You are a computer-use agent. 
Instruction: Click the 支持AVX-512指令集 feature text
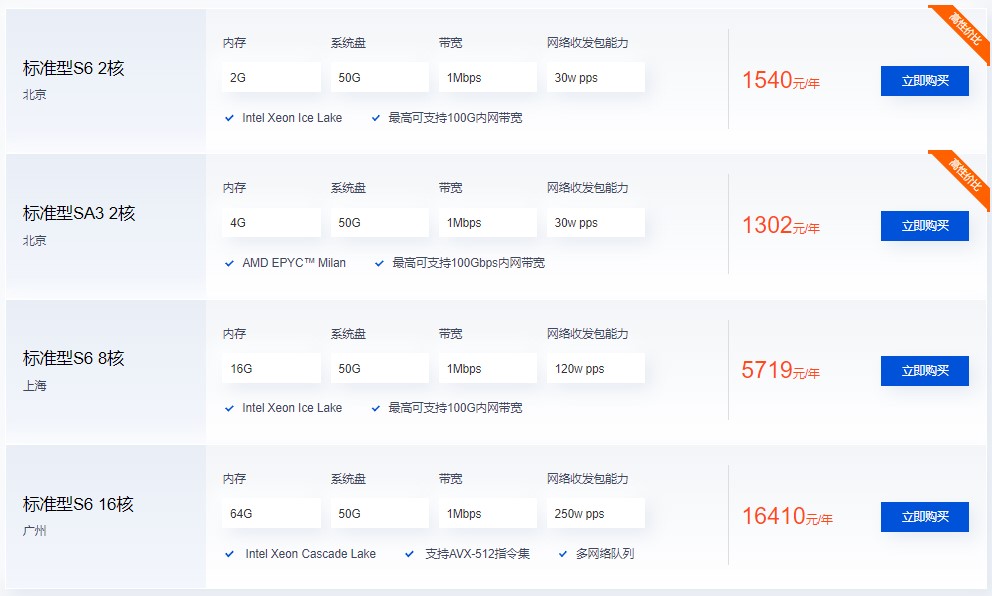[x=478, y=554]
